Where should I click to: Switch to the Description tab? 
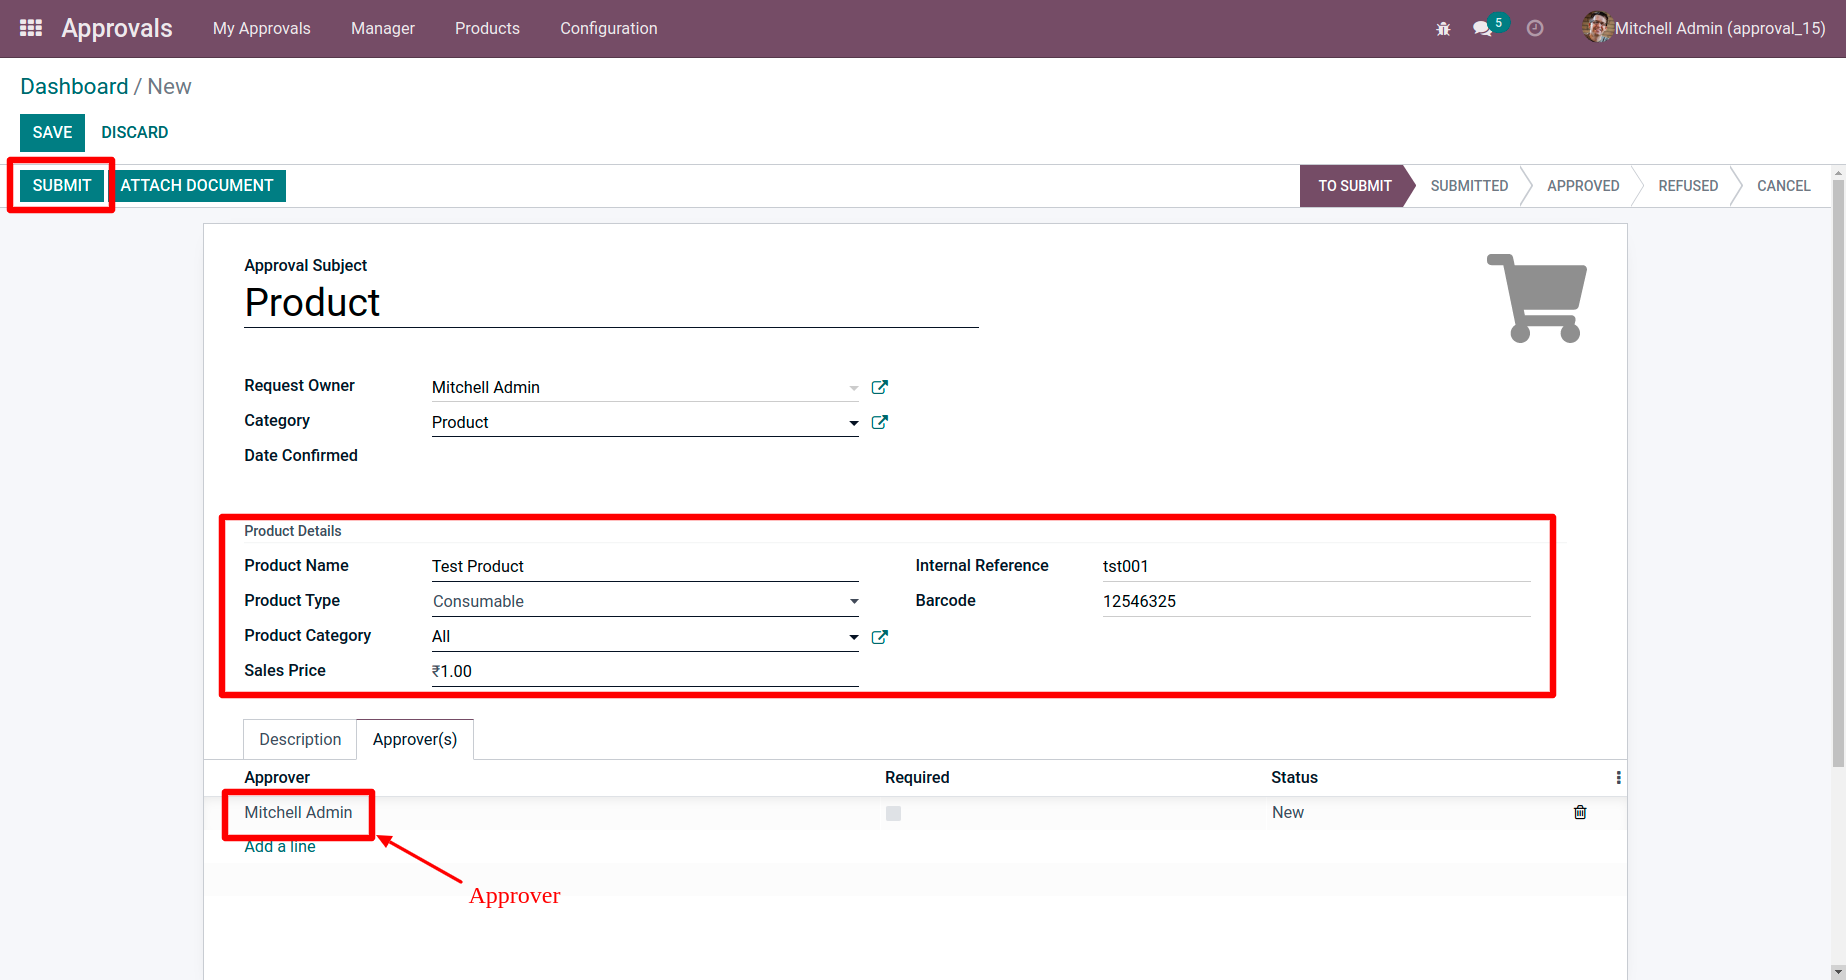(x=300, y=739)
